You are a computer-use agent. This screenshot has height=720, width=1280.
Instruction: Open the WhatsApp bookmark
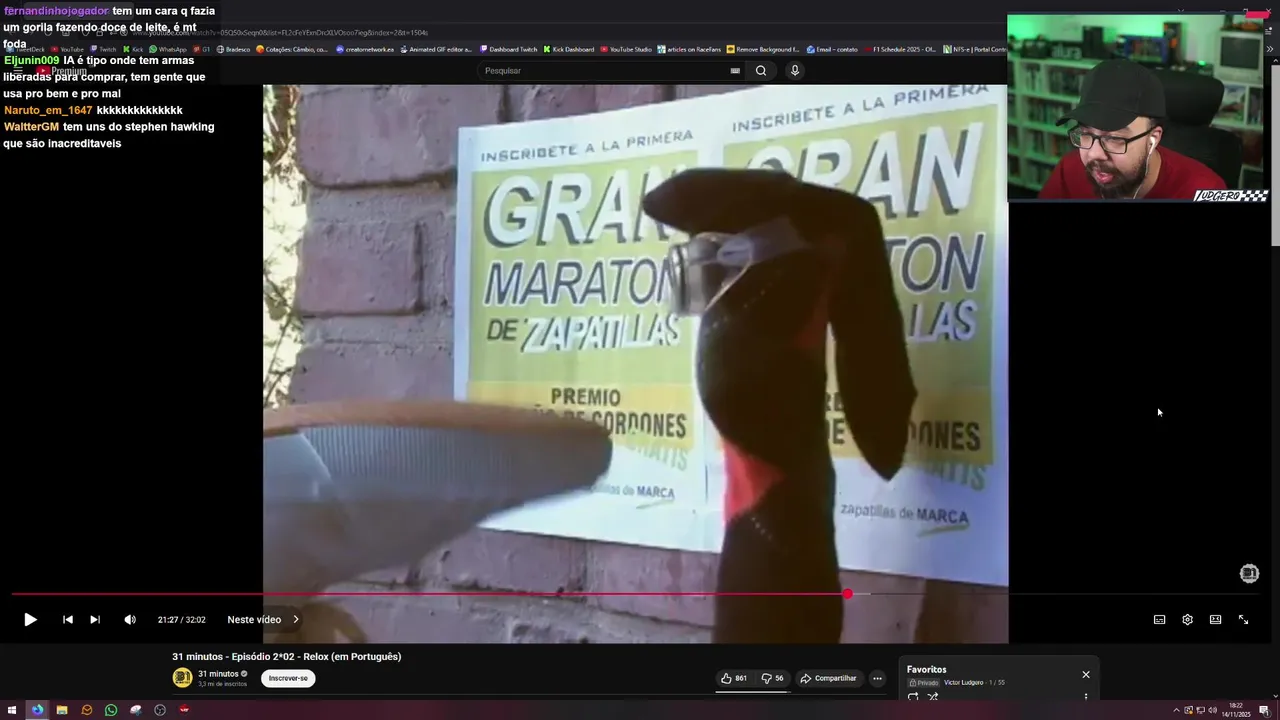coord(168,49)
